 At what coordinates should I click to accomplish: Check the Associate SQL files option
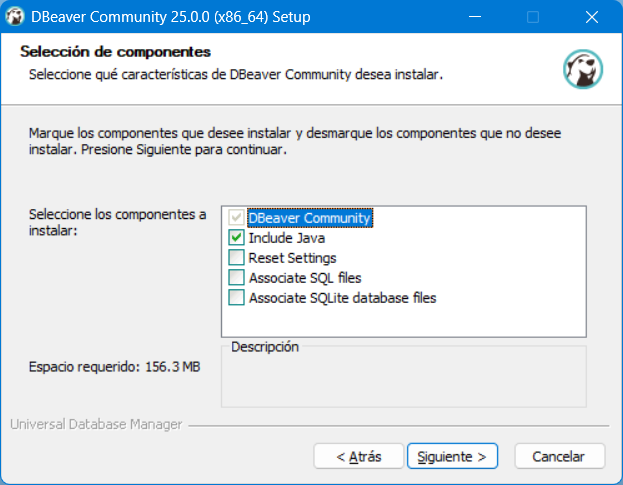tap(236, 277)
